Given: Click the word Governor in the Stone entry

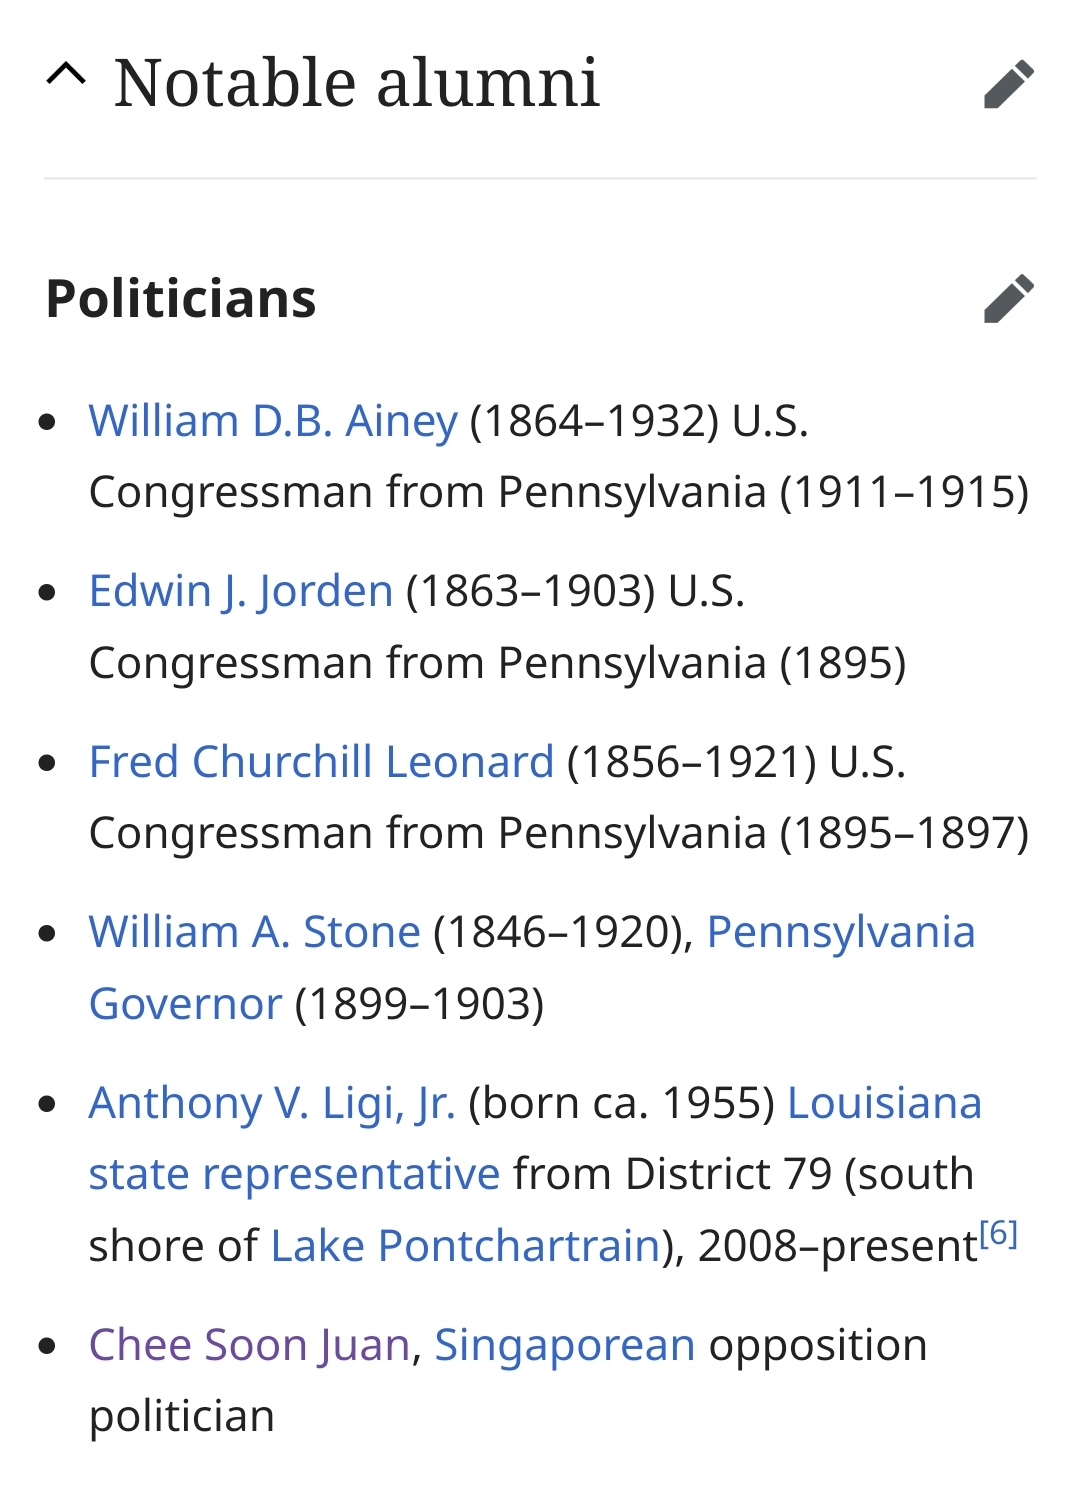Looking at the screenshot, I should point(185,1004).
